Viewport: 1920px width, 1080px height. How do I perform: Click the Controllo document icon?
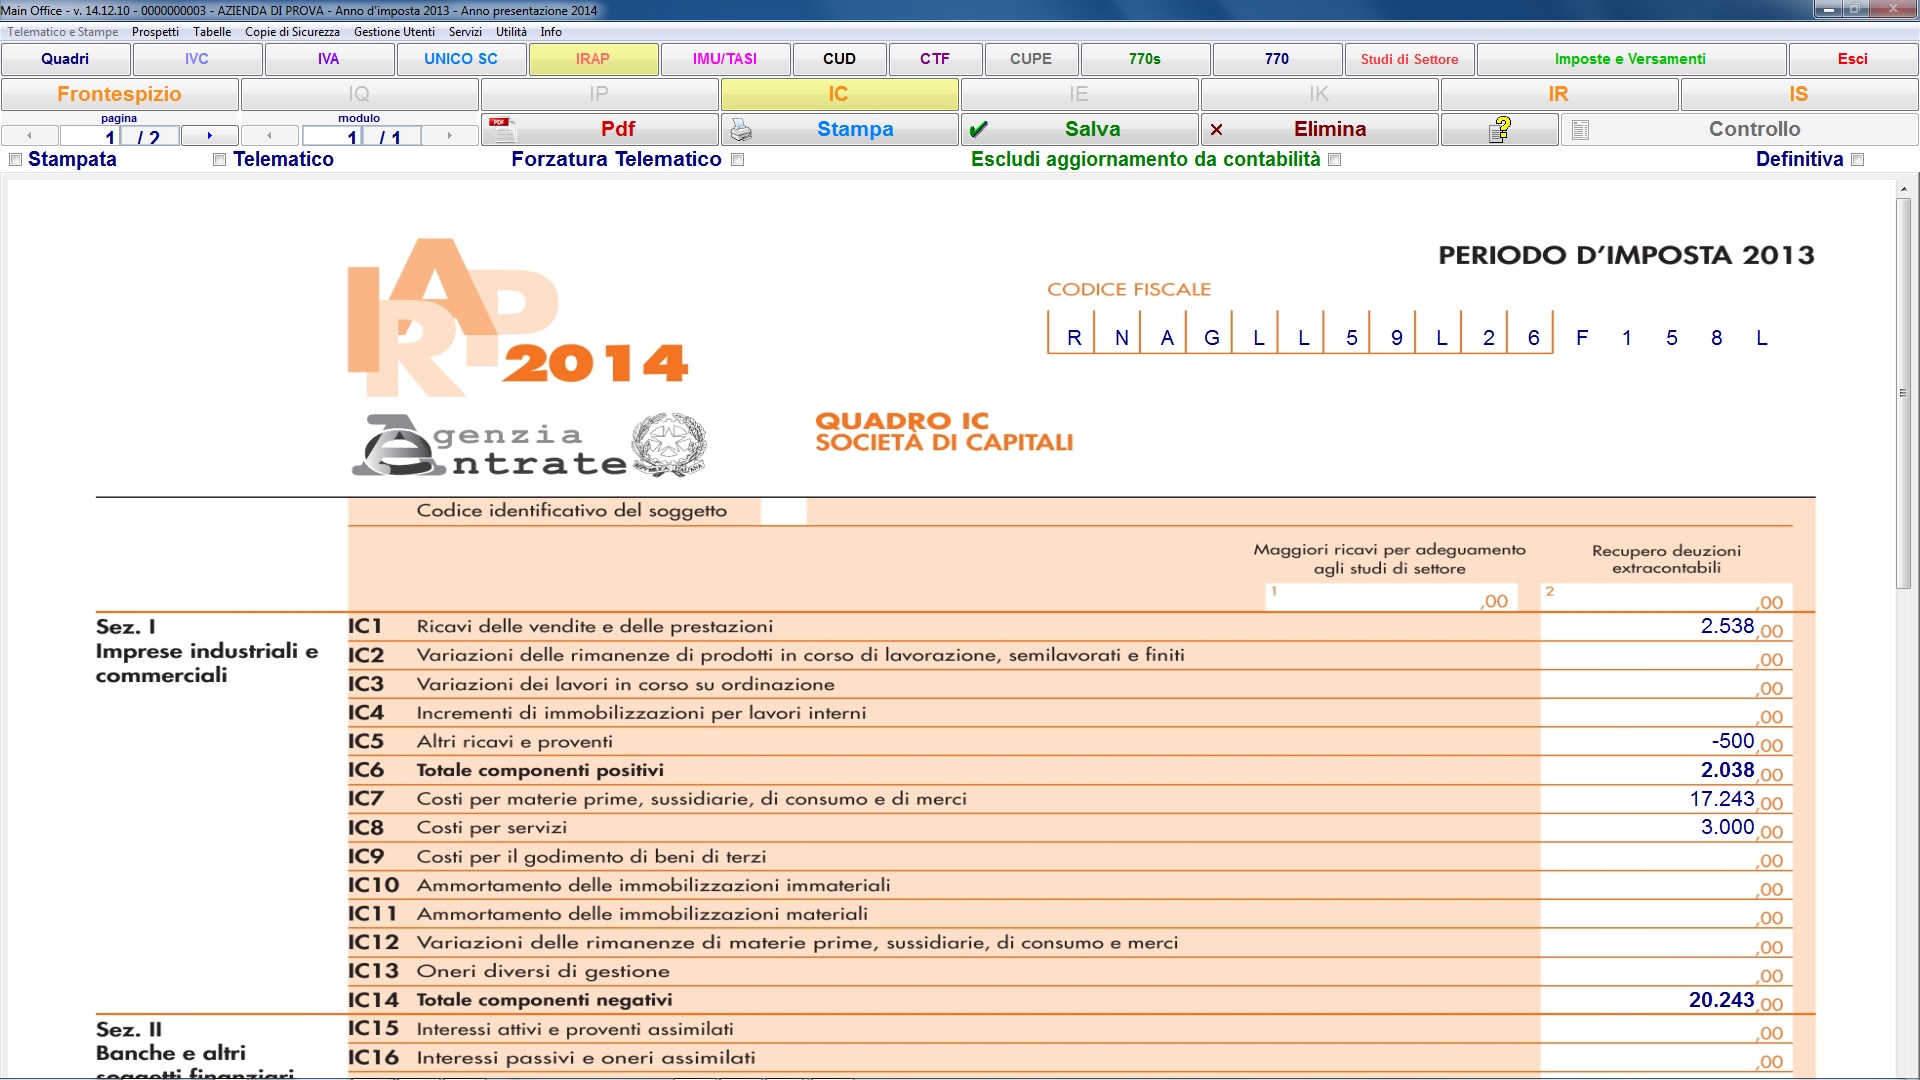pyautogui.click(x=1581, y=130)
